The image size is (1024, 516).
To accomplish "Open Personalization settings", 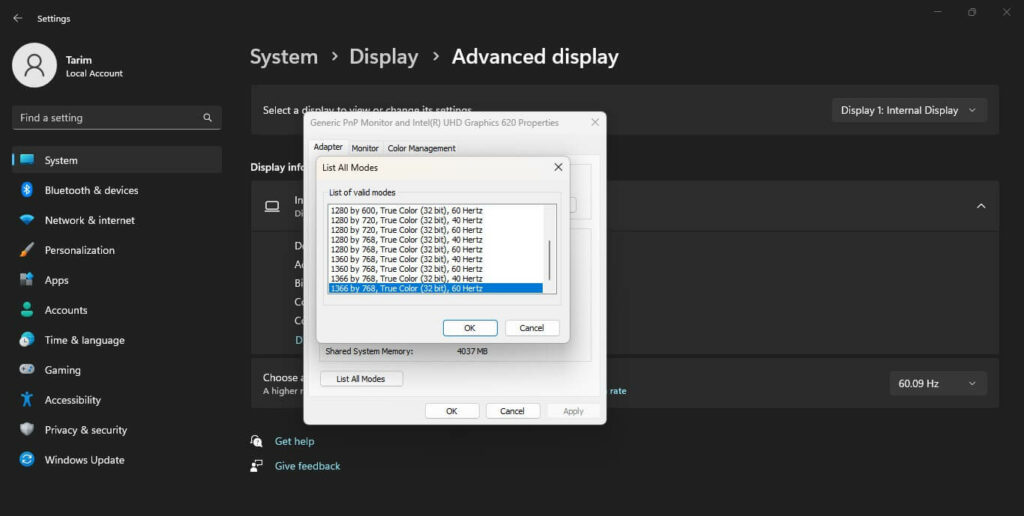I will coord(117,250).
